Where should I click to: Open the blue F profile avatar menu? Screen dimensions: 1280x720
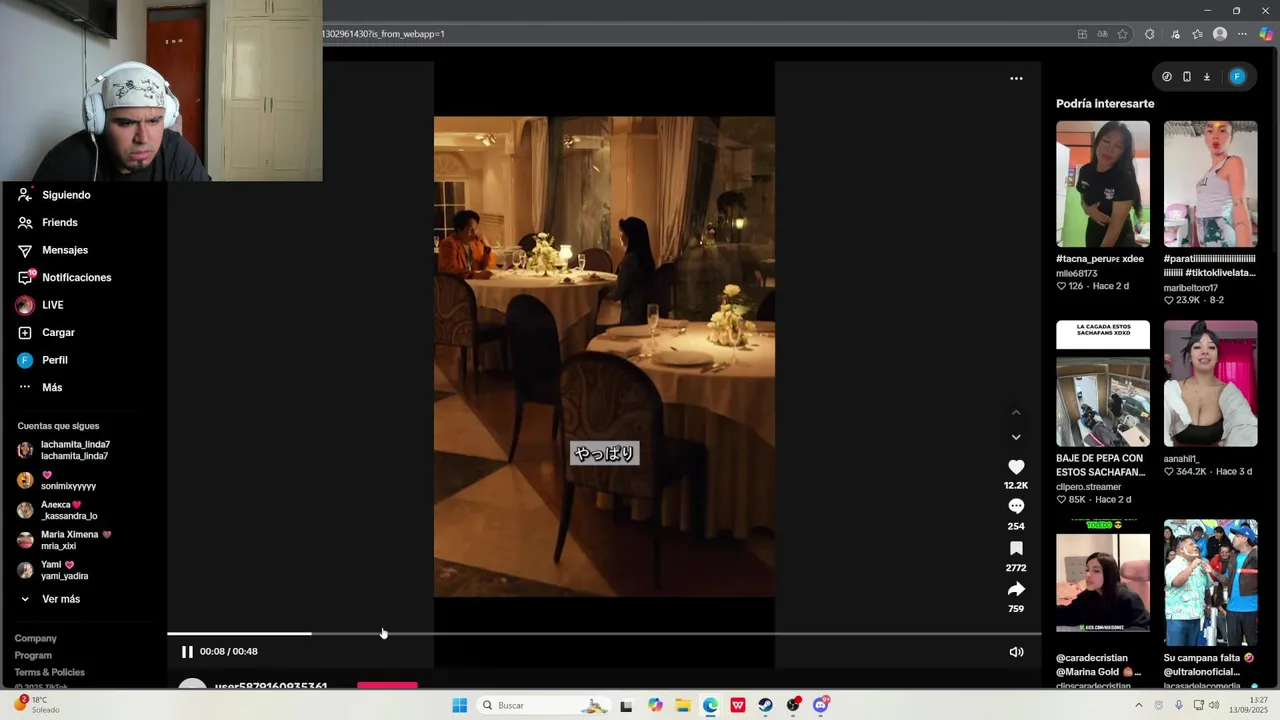(1237, 77)
